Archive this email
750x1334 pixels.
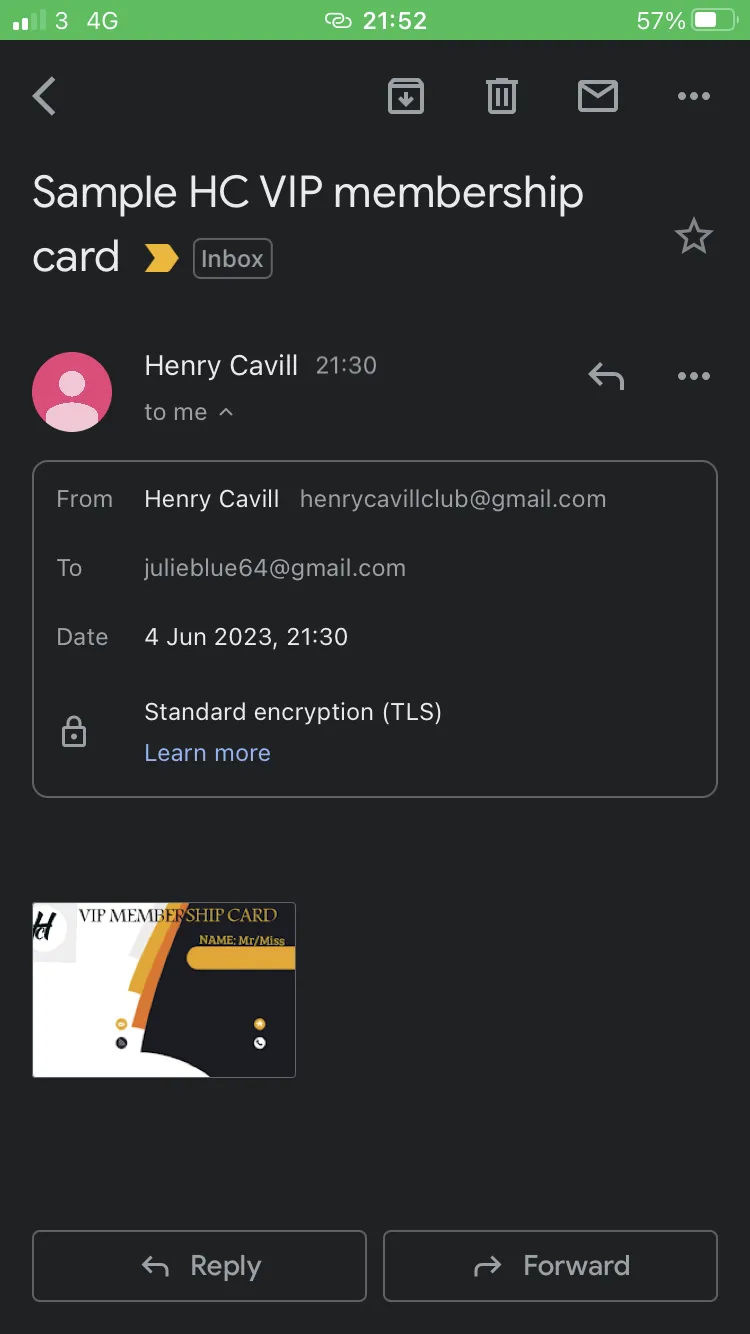[x=405, y=97]
